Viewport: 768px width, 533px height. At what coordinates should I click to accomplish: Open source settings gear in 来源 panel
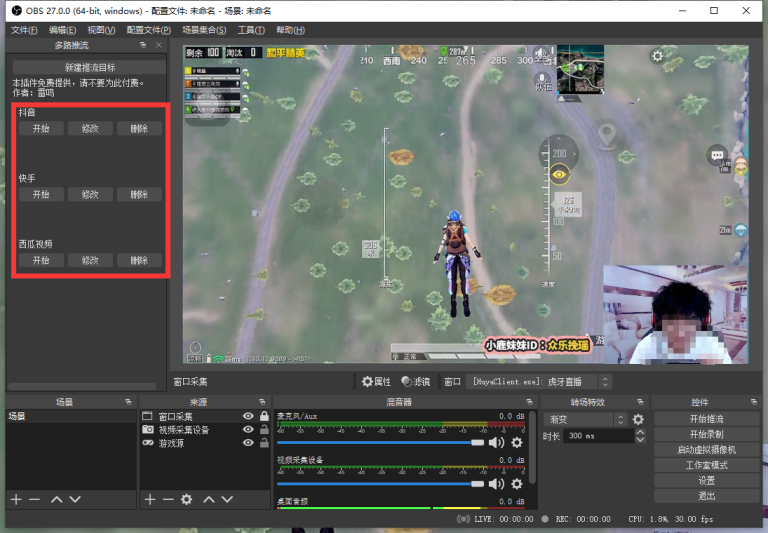coord(186,498)
